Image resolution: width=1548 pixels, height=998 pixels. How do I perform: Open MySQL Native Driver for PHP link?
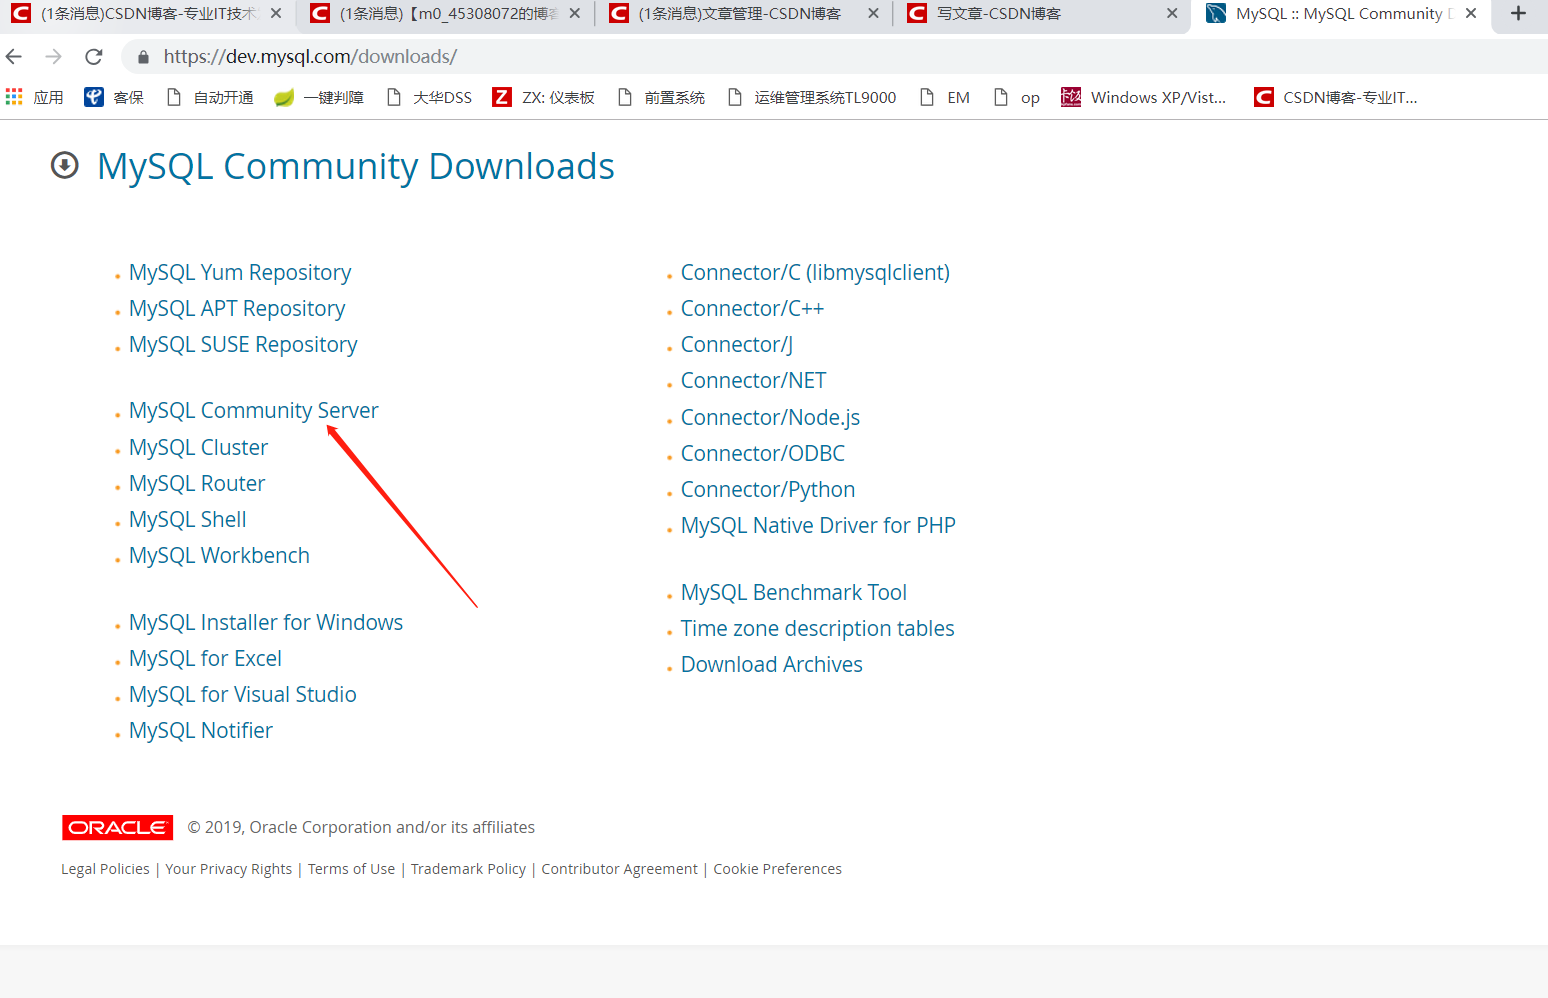818,526
